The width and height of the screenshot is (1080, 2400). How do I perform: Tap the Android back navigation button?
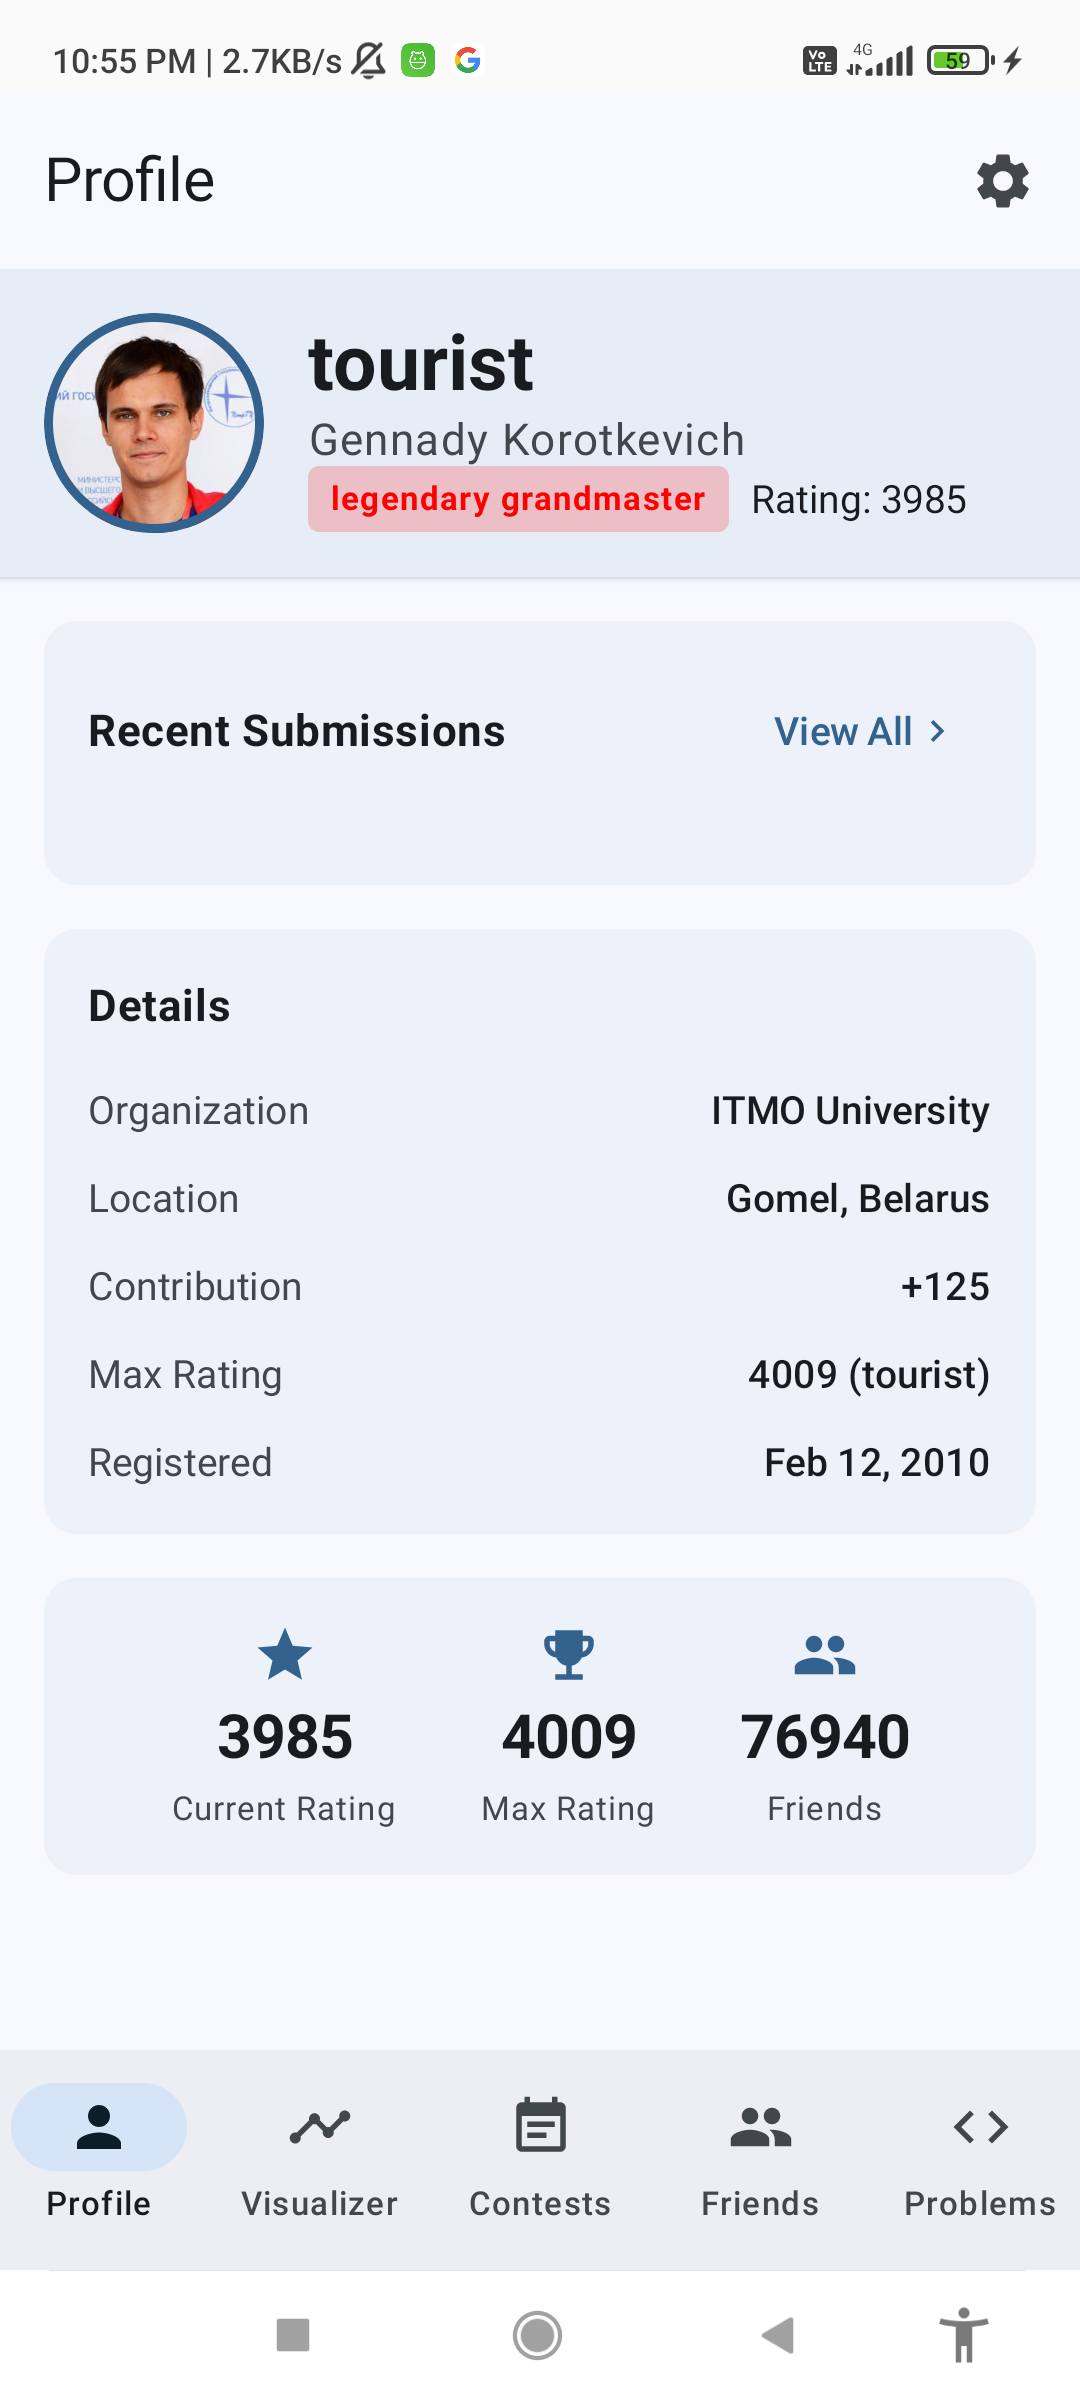point(778,2336)
